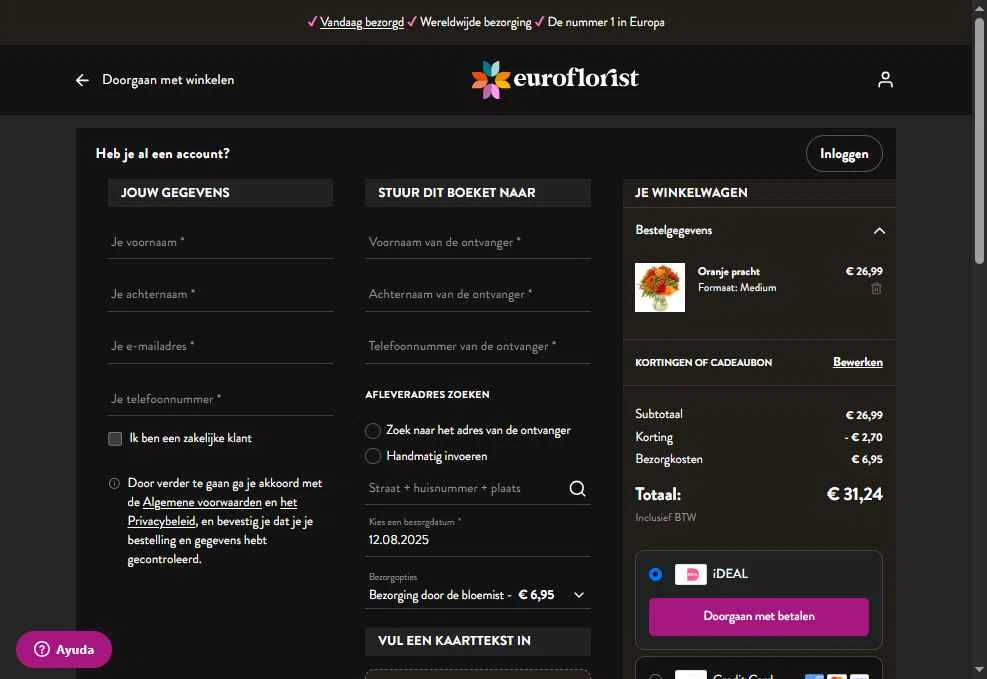Click the address search magnifier icon
This screenshot has width=987, height=679.
(577, 488)
